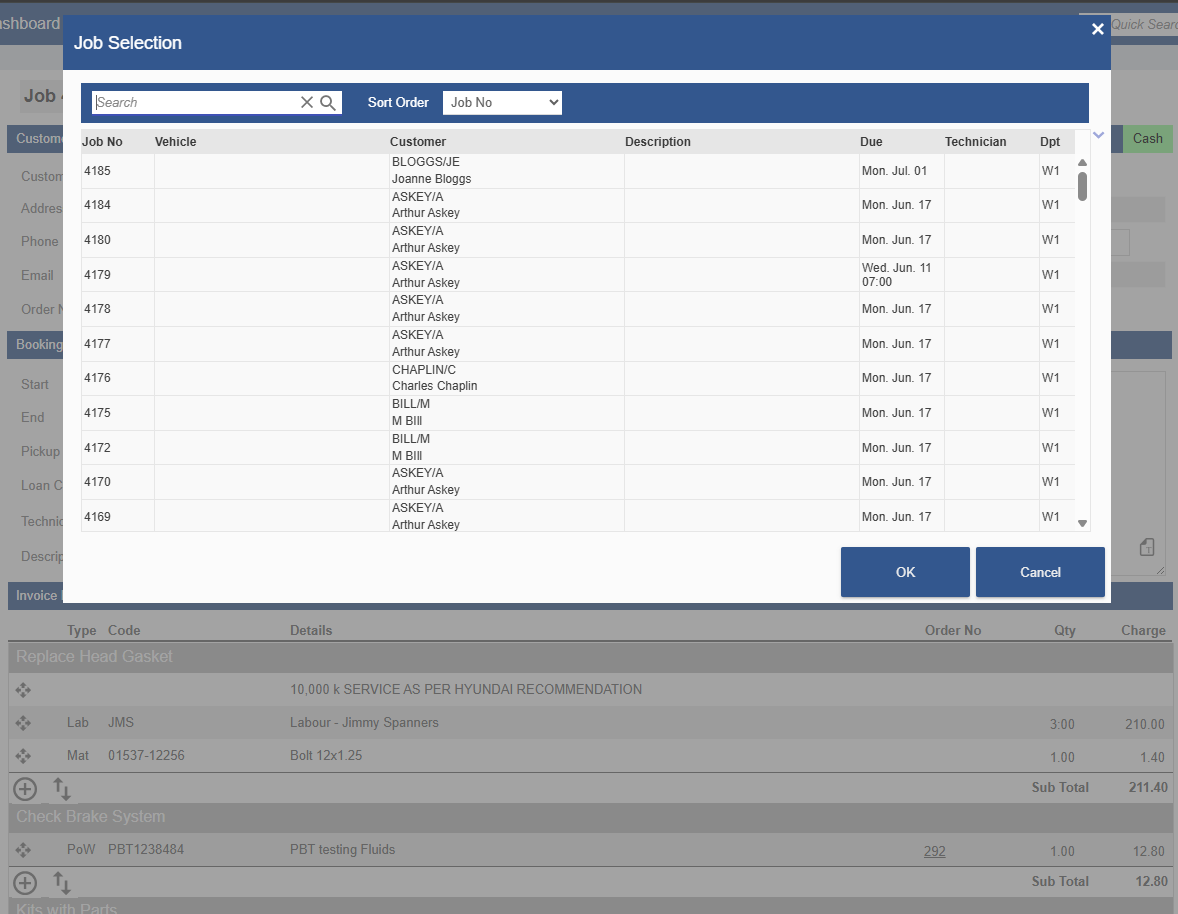Screen dimensions: 1178x914
Task: Reorder items in Replace Head Gasket section
Action: coord(62,789)
